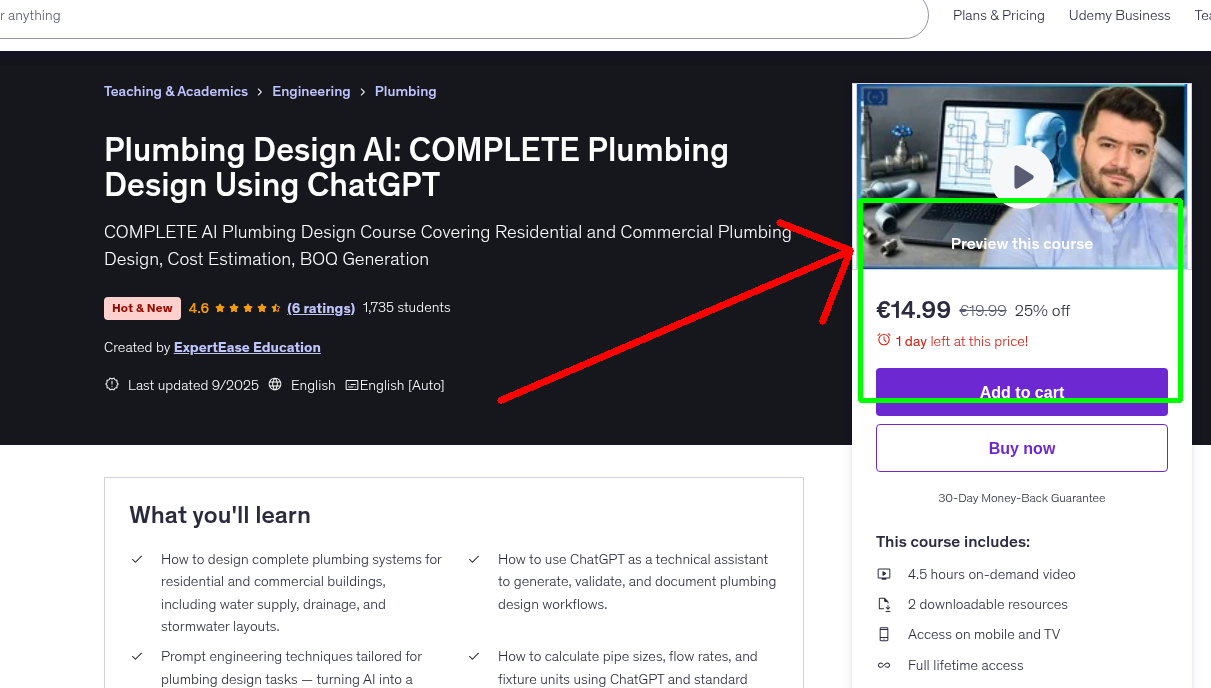Image resolution: width=1211 pixels, height=688 pixels.
Task: Click the full lifetime access infinity icon
Action: click(884, 665)
